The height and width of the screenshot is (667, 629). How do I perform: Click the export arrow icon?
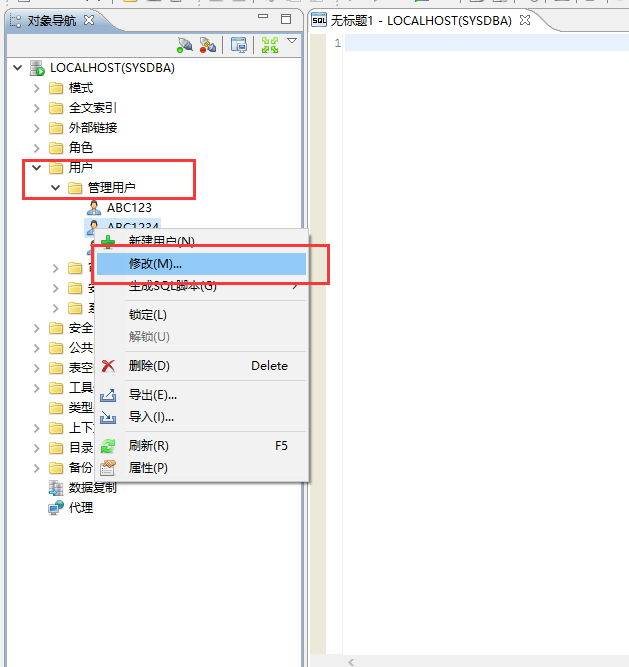(x=108, y=395)
